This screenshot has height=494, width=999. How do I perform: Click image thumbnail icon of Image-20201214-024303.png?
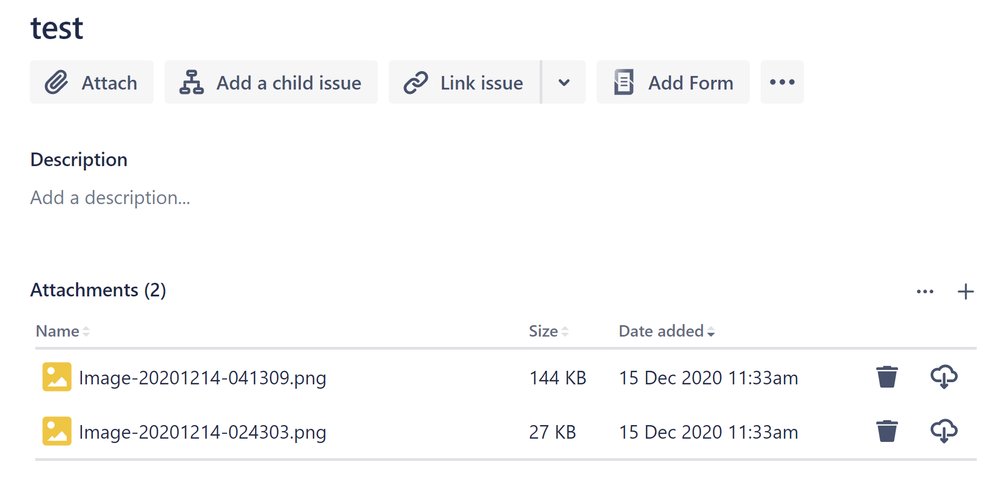[57, 431]
